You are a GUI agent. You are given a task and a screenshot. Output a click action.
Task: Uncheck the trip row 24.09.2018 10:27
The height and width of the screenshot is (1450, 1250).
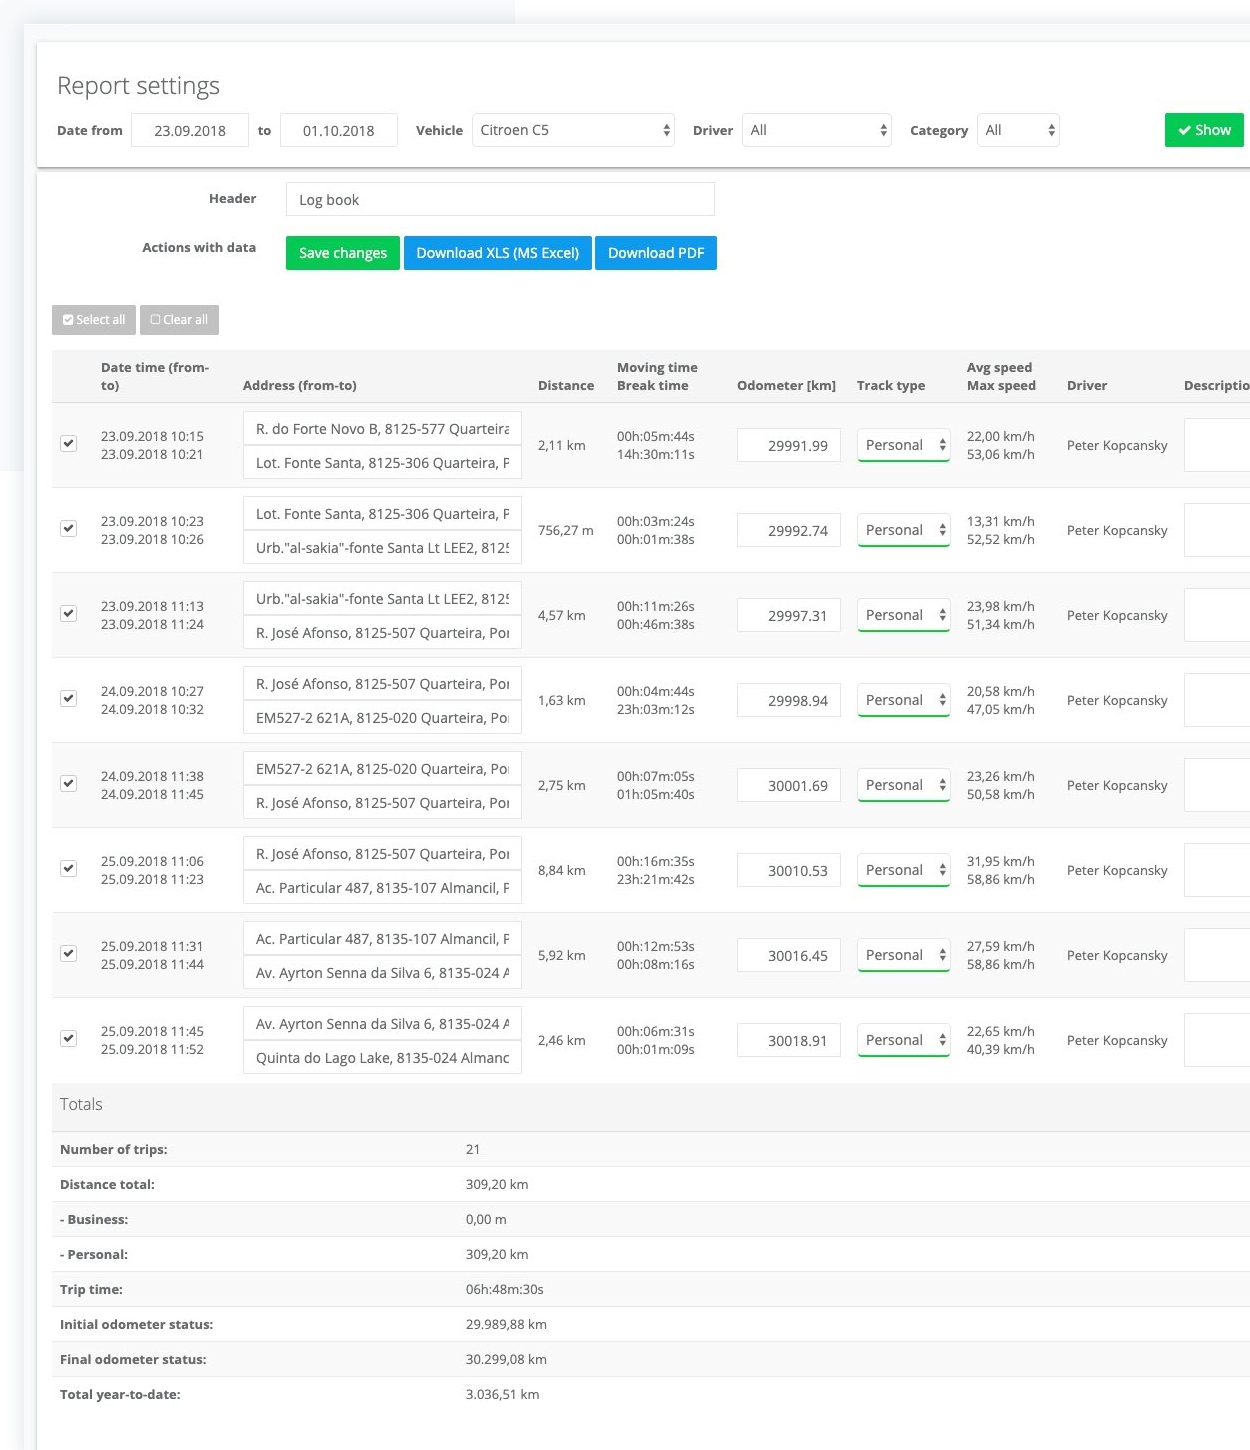(x=69, y=698)
